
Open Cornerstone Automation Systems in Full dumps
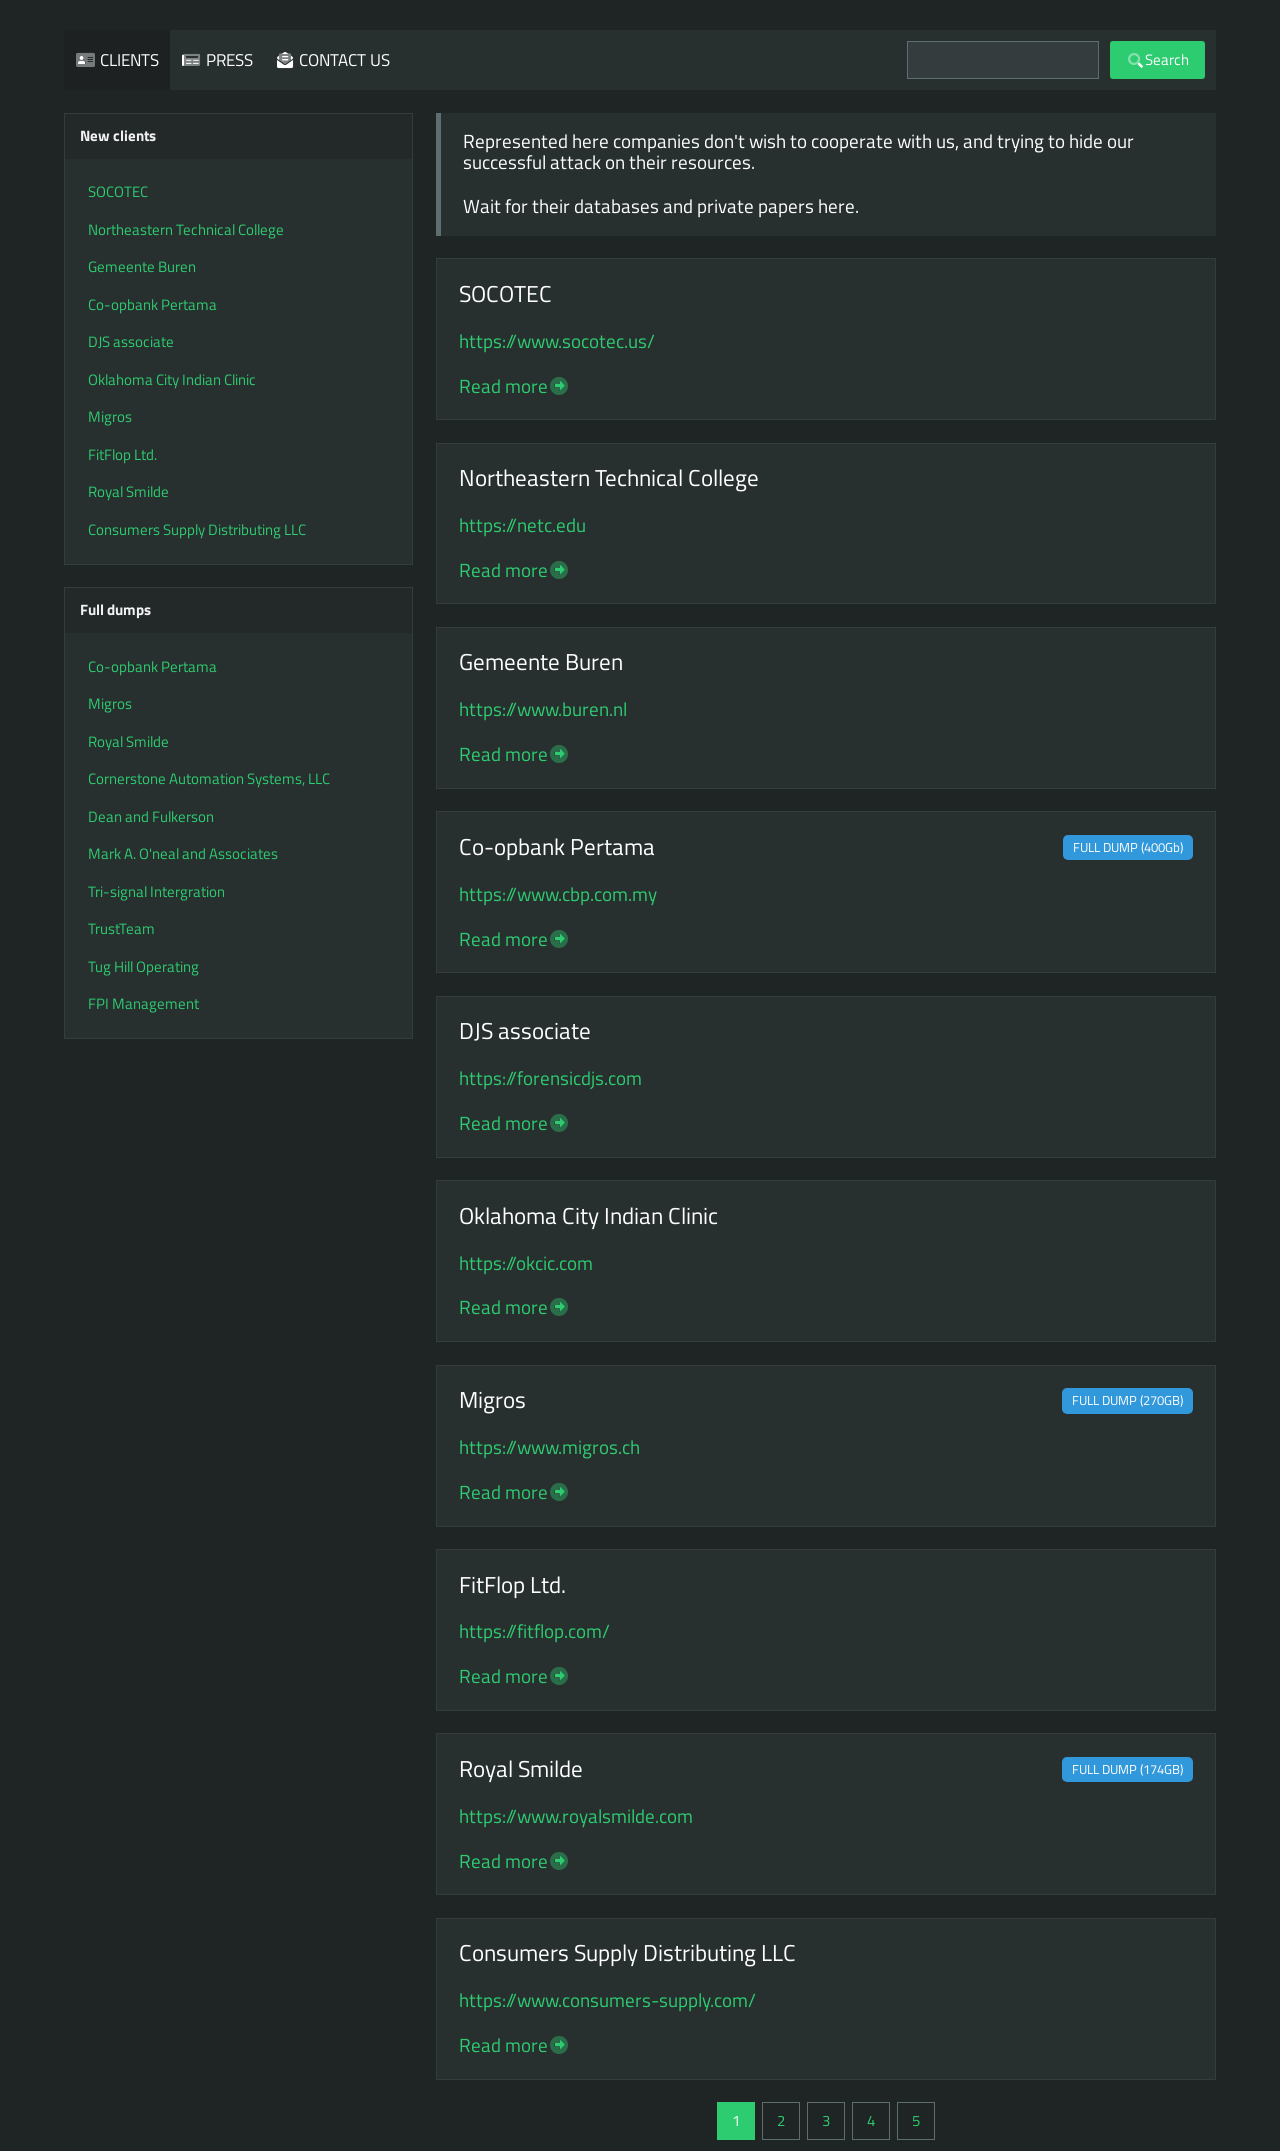[x=209, y=779]
